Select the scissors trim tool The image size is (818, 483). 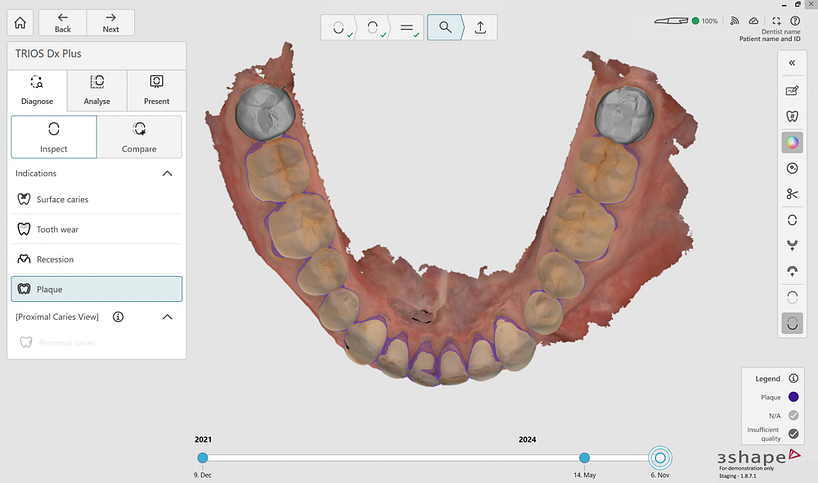click(792, 194)
